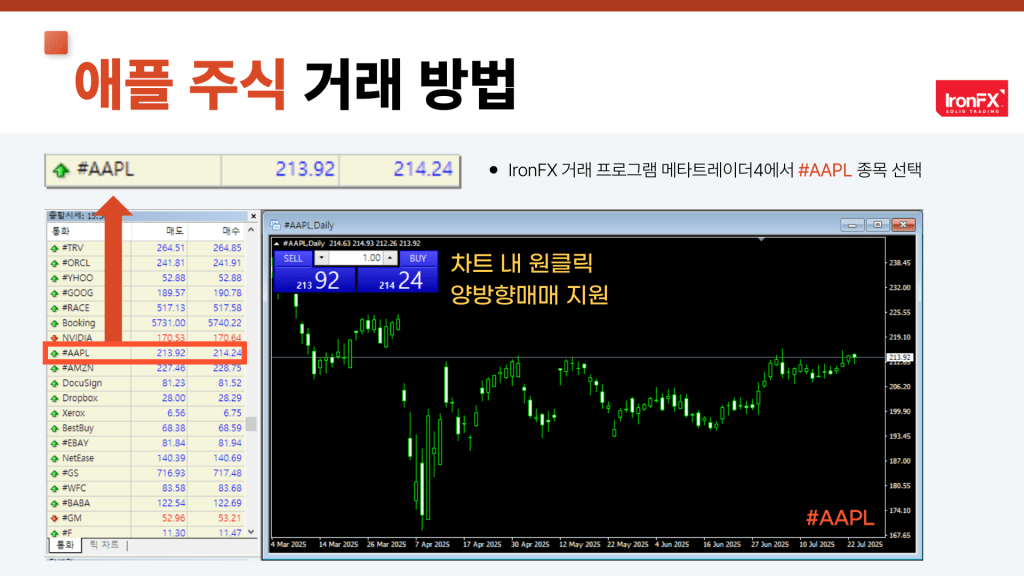Click the ask price 28.29 for Dropbox
The width and height of the screenshot is (1024, 576).
[230, 398]
